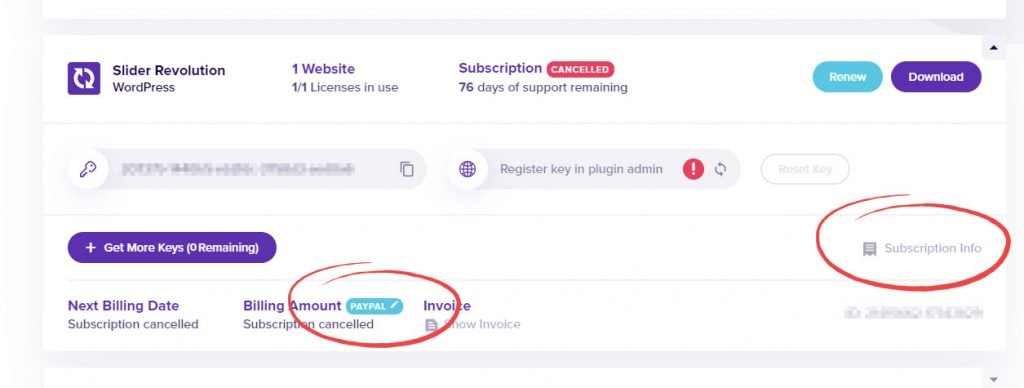Image resolution: width=1024 pixels, height=388 pixels.
Task: Click the globe icon for registered domain
Action: coord(467,169)
